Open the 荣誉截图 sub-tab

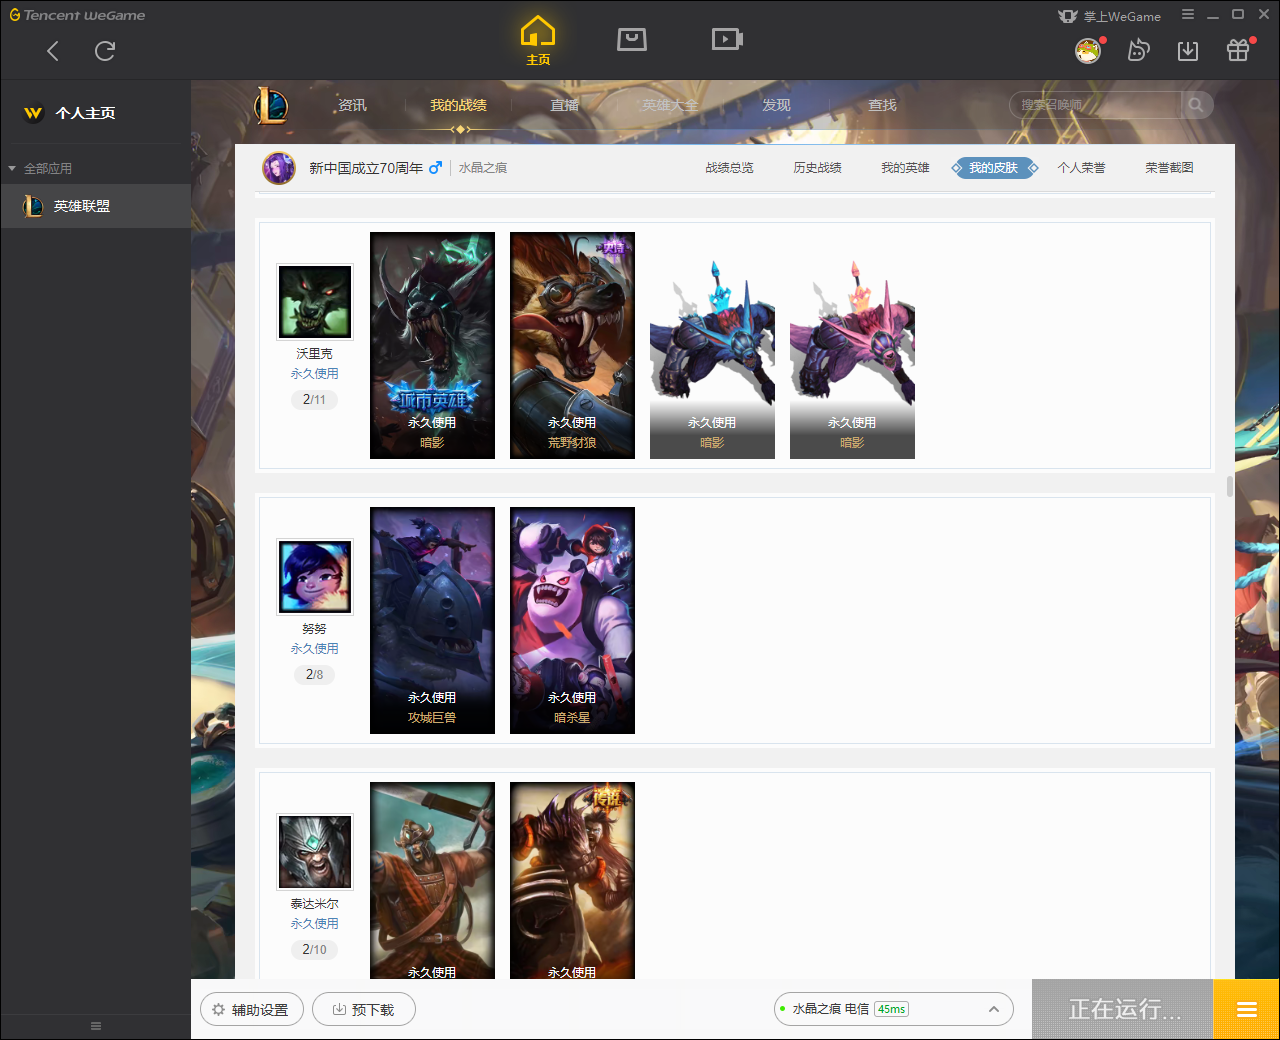click(x=1169, y=168)
